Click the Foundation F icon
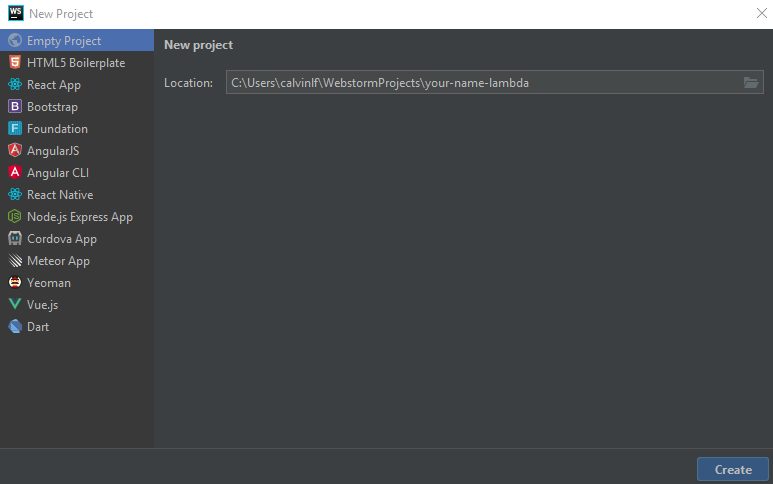The image size is (773, 484). 15,129
